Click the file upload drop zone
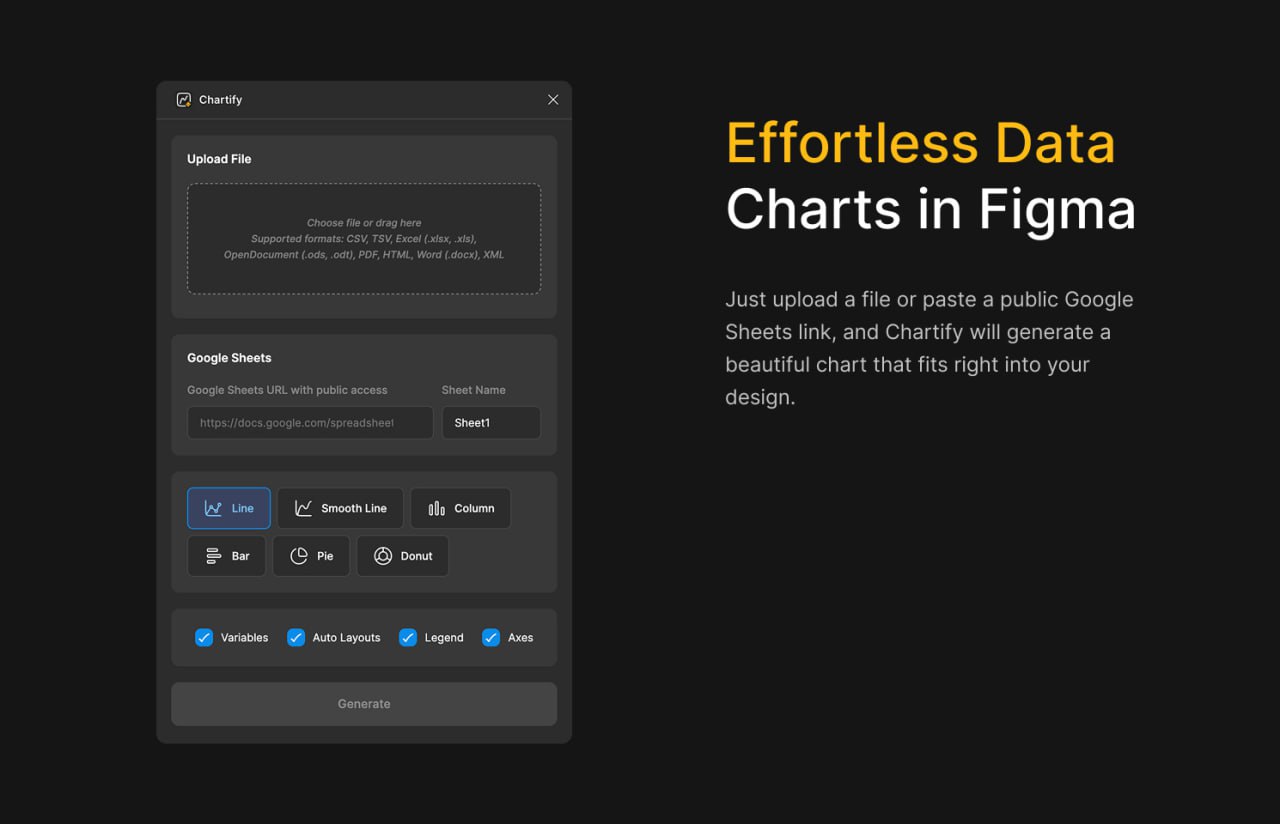Image resolution: width=1280 pixels, height=824 pixels. pos(364,239)
